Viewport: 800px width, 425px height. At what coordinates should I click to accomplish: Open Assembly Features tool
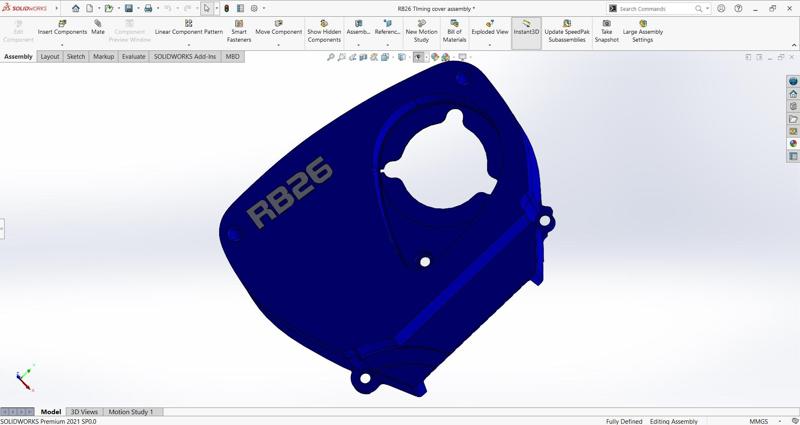point(358,28)
